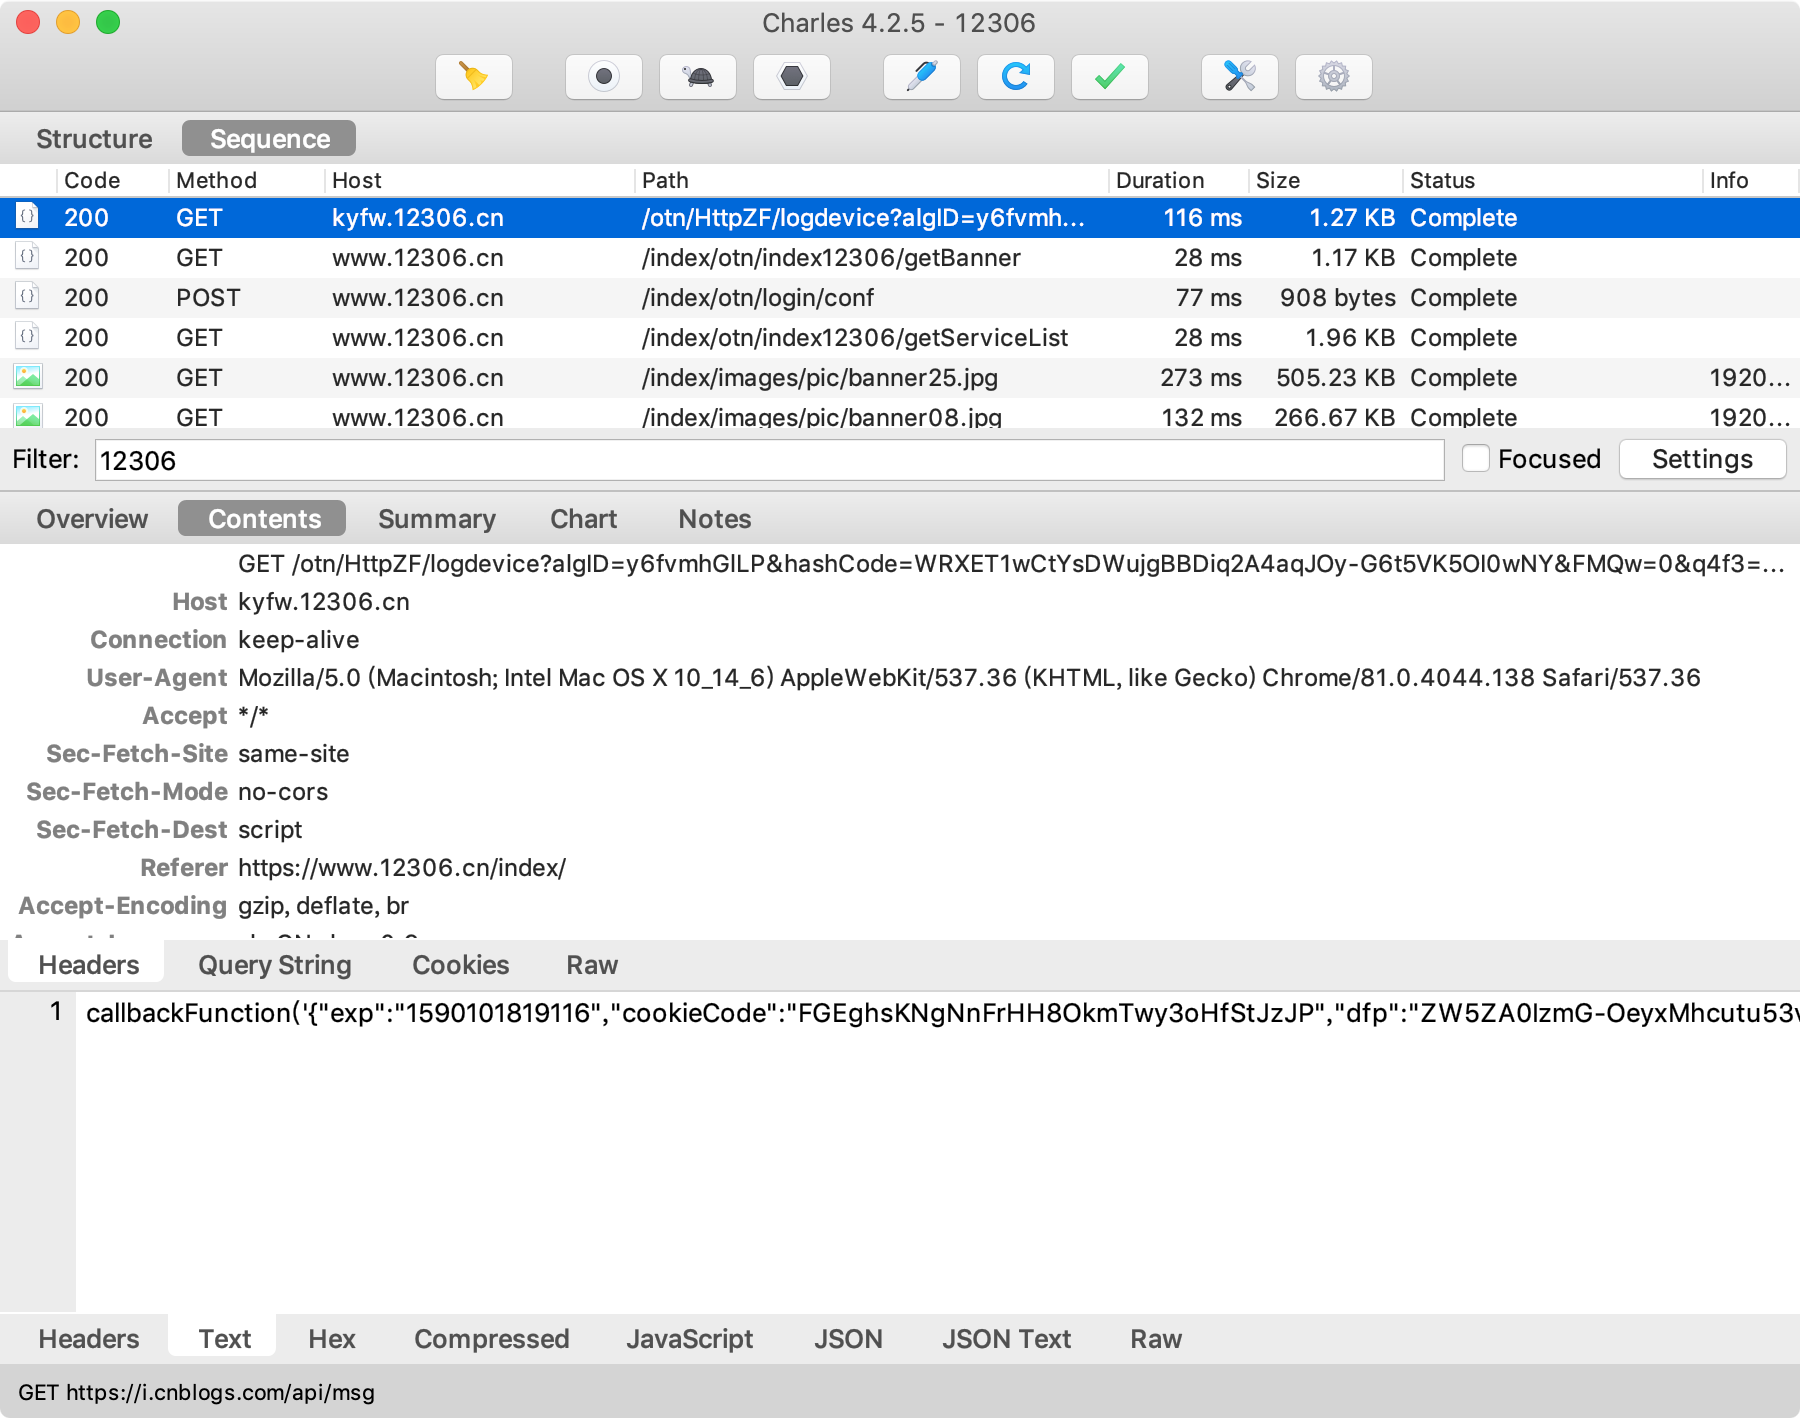Open the Tools wrench icon
This screenshot has width=1800, height=1418.
[x=1240, y=77]
